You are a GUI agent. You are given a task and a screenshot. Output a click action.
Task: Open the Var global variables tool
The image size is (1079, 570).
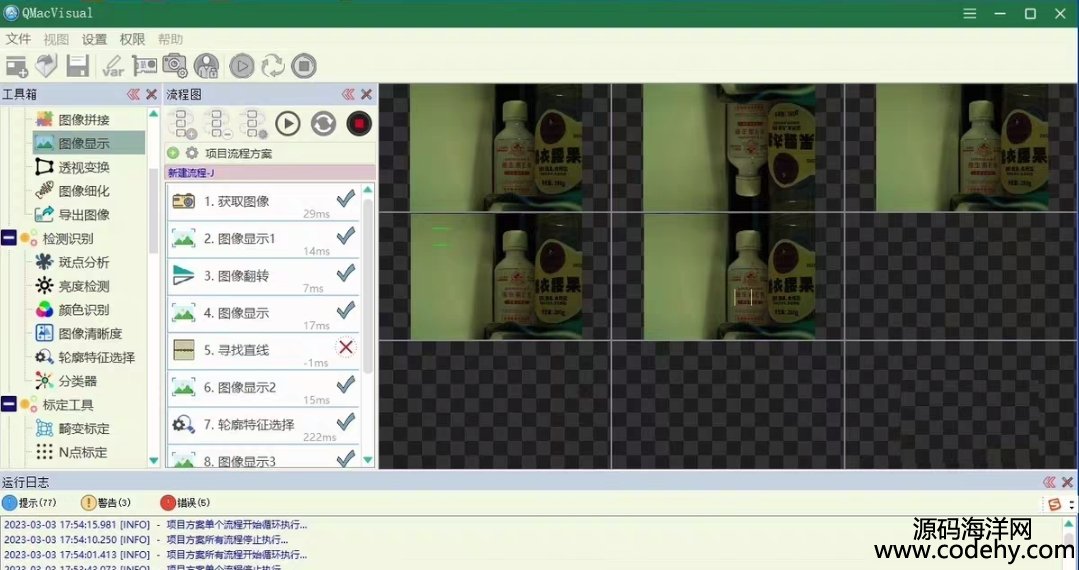coord(112,66)
